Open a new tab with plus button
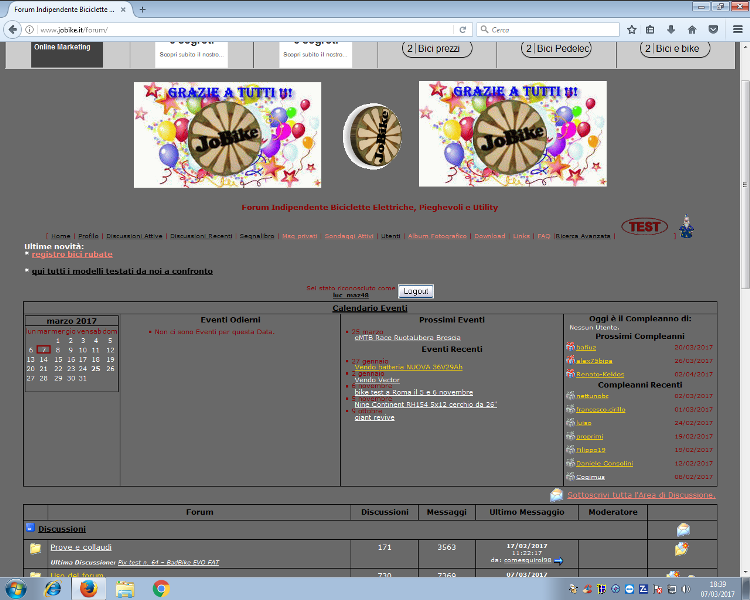 pyautogui.click(x=143, y=9)
